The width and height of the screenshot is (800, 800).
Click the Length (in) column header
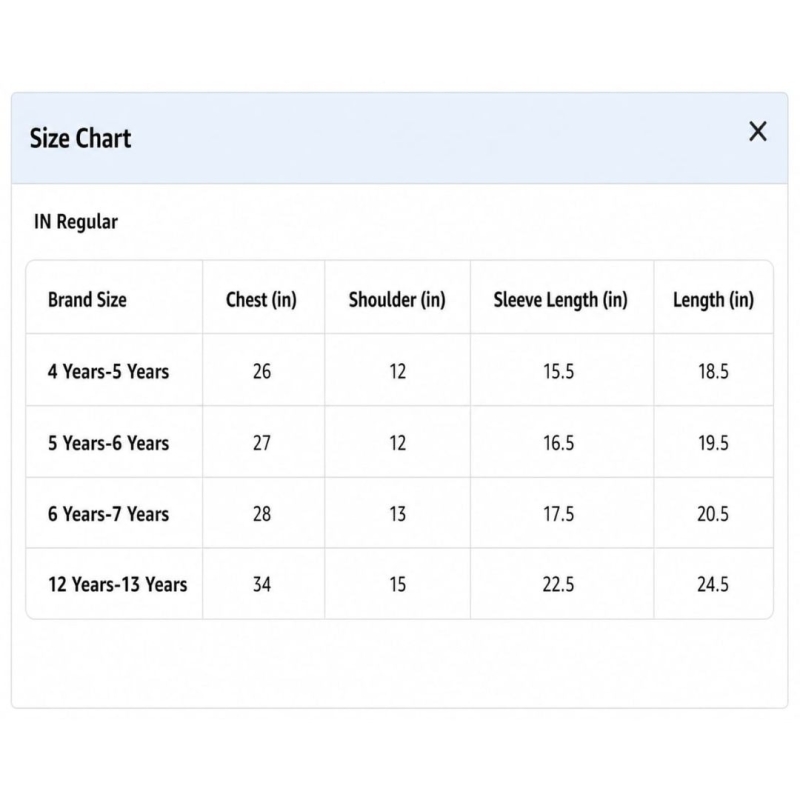tap(713, 299)
